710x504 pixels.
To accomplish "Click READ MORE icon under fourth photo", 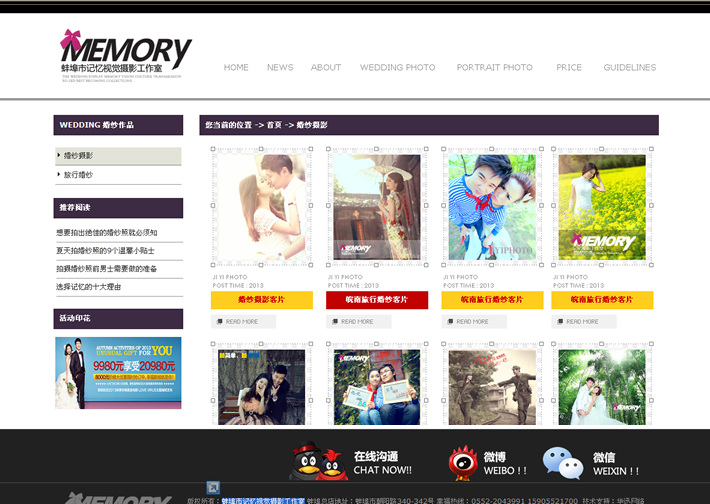I will pos(559,322).
